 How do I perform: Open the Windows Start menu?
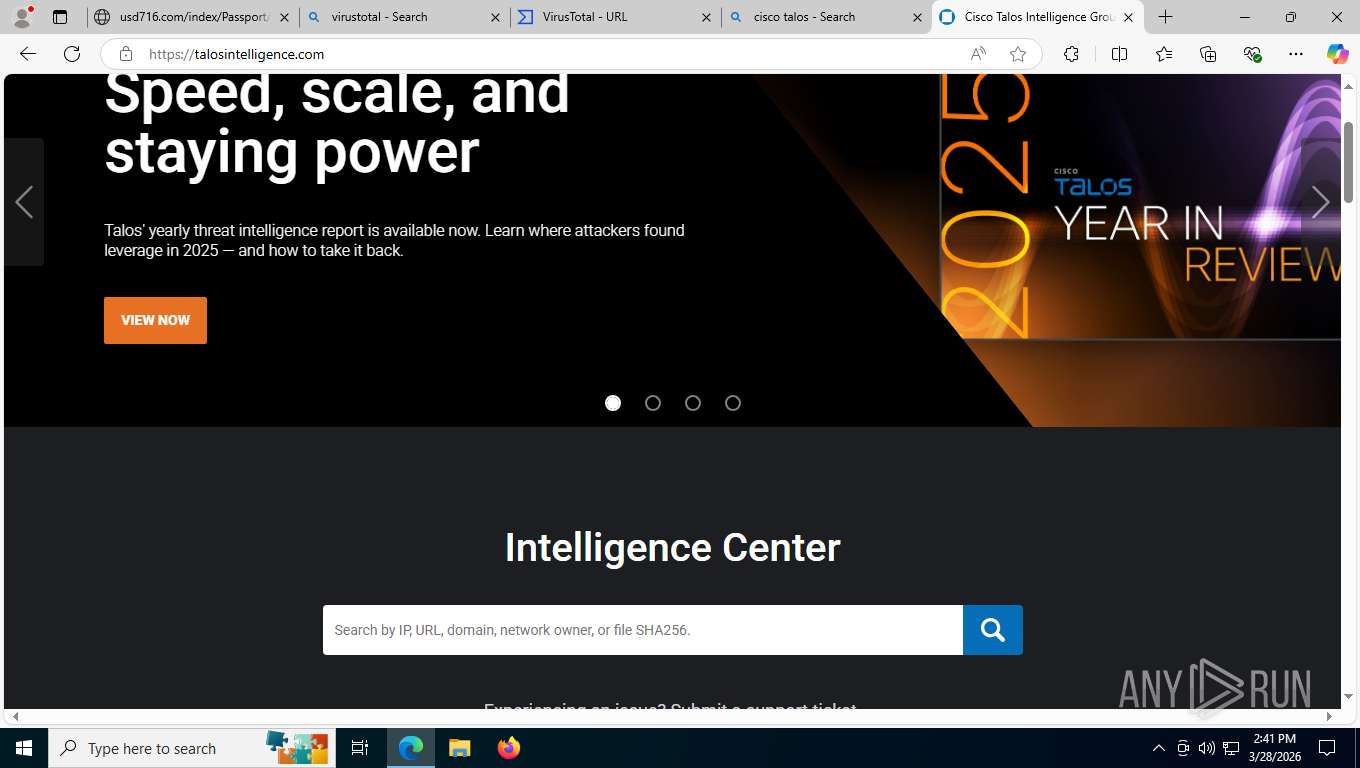click(23, 748)
